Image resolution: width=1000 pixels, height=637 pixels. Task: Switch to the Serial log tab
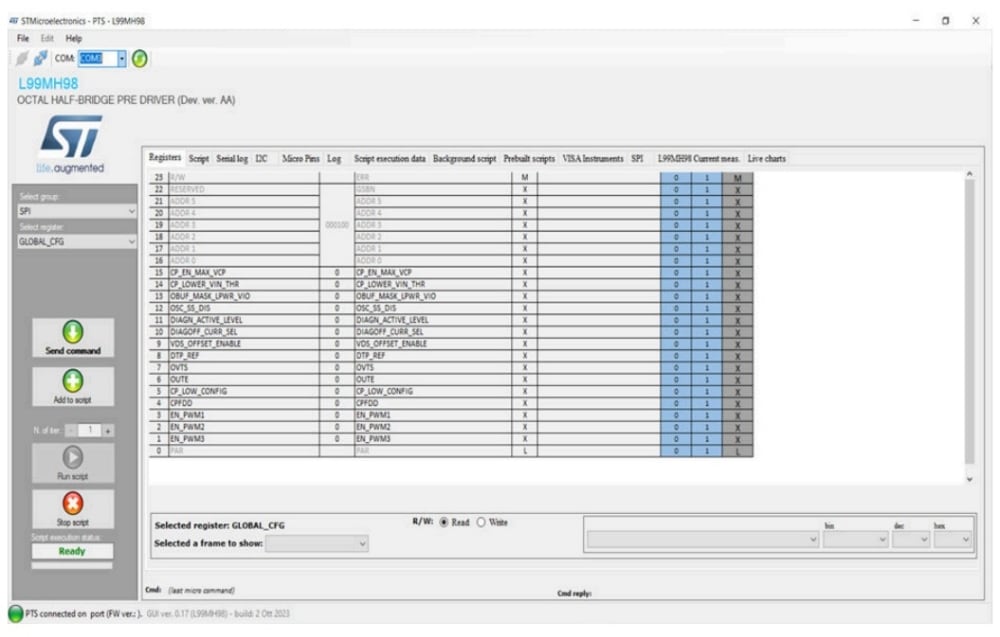tap(231, 159)
